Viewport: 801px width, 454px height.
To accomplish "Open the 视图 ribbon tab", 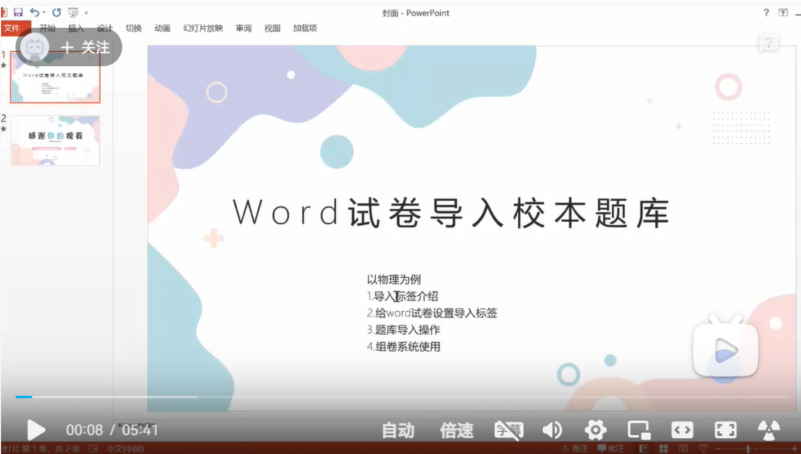I will [272, 28].
